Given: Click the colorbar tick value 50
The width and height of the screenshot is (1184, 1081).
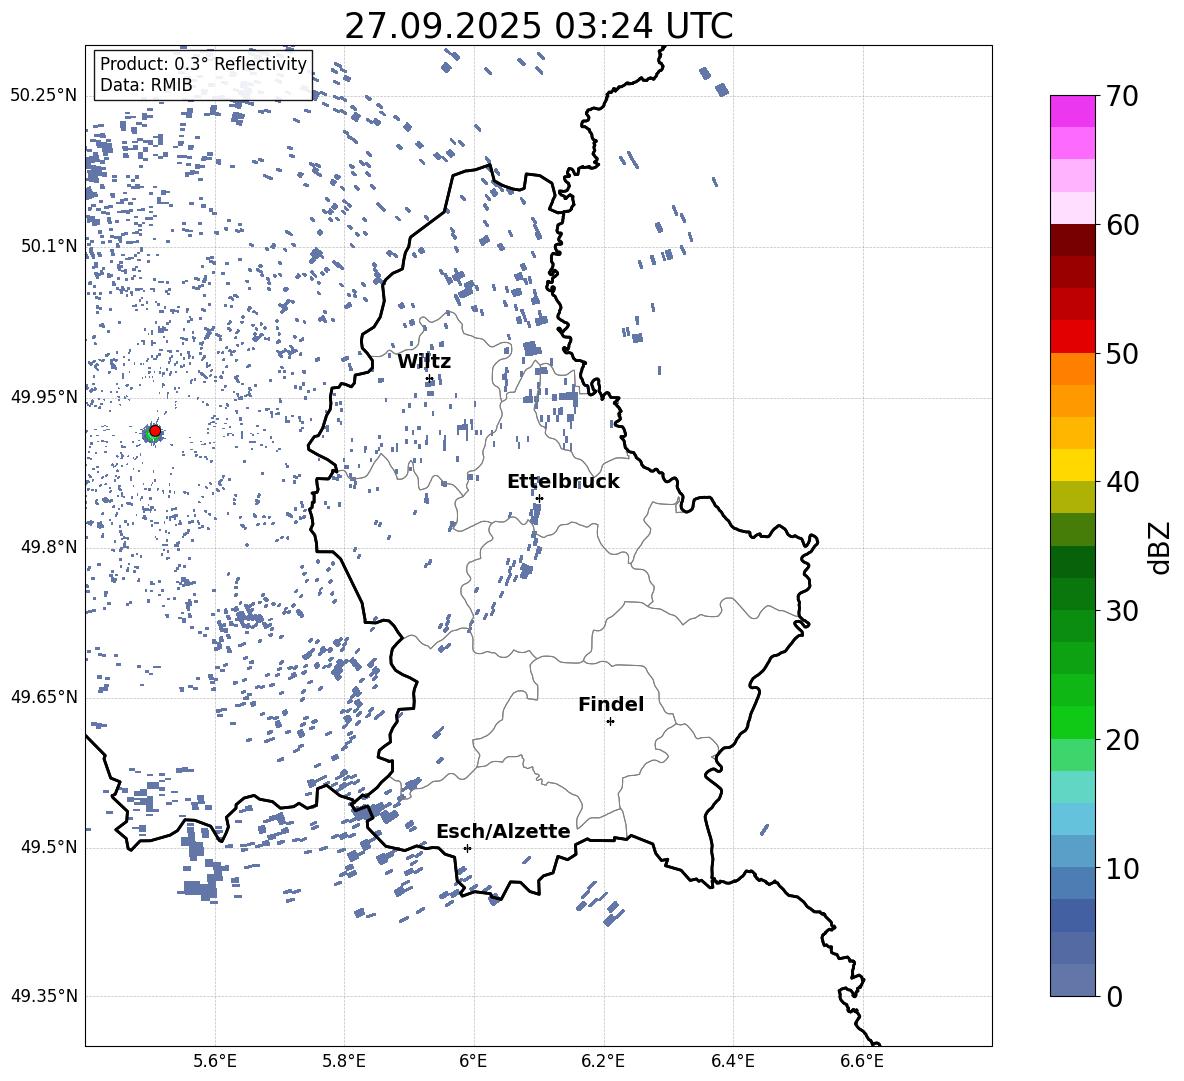Looking at the screenshot, I should tap(1122, 354).
